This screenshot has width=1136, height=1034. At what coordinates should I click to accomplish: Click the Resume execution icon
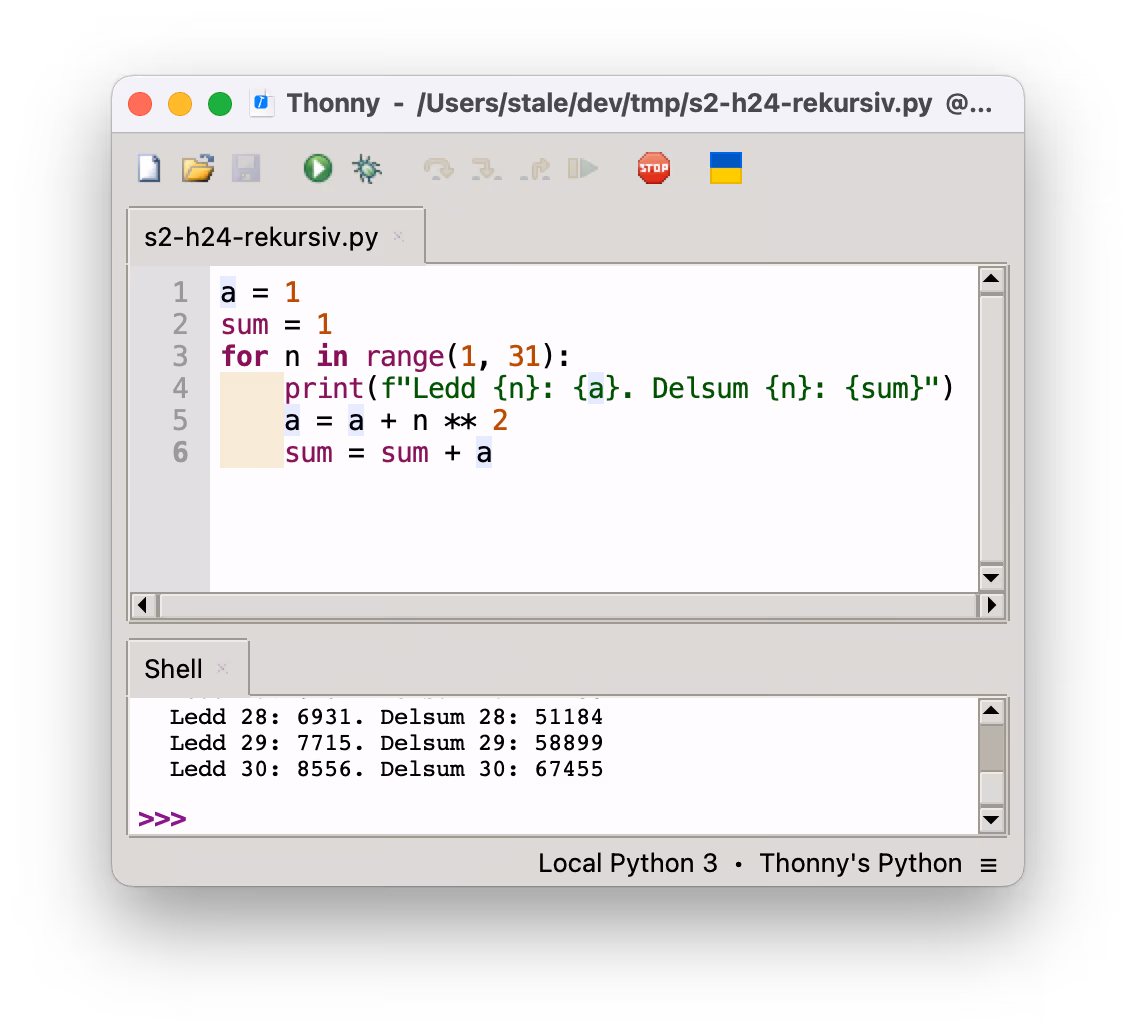tap(582, 169)
